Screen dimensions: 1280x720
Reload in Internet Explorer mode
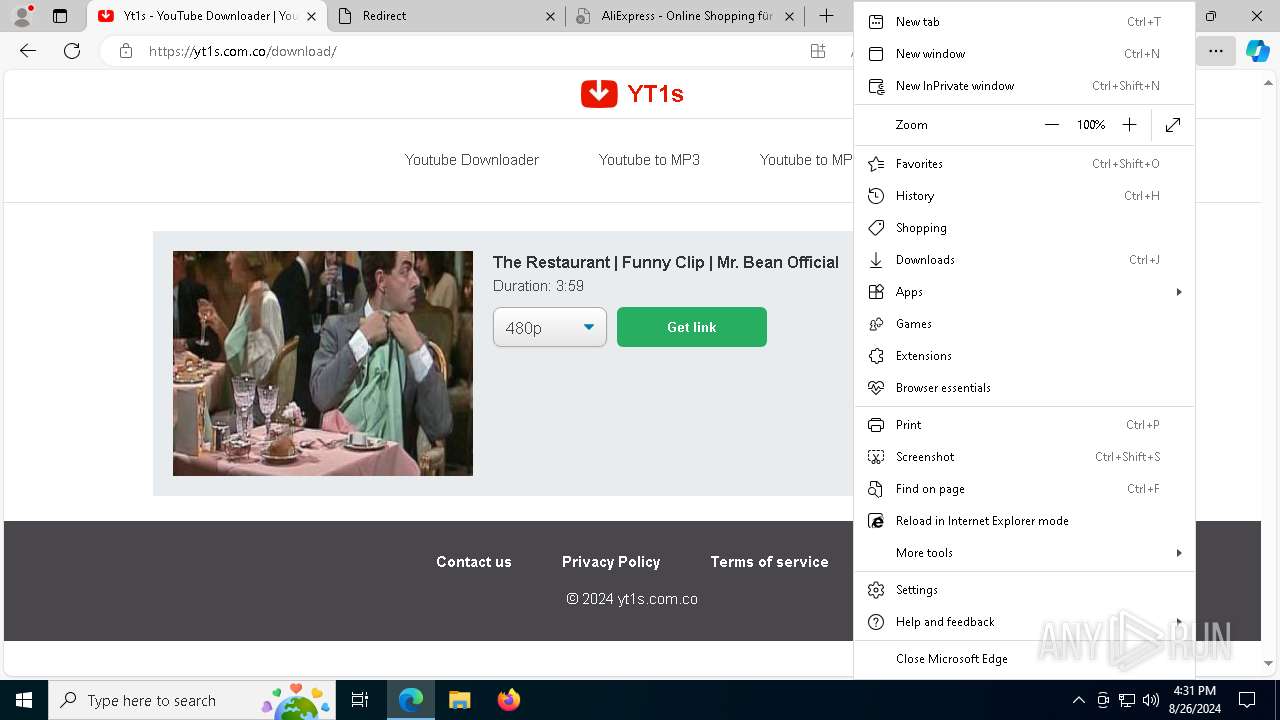point(1024,521)
